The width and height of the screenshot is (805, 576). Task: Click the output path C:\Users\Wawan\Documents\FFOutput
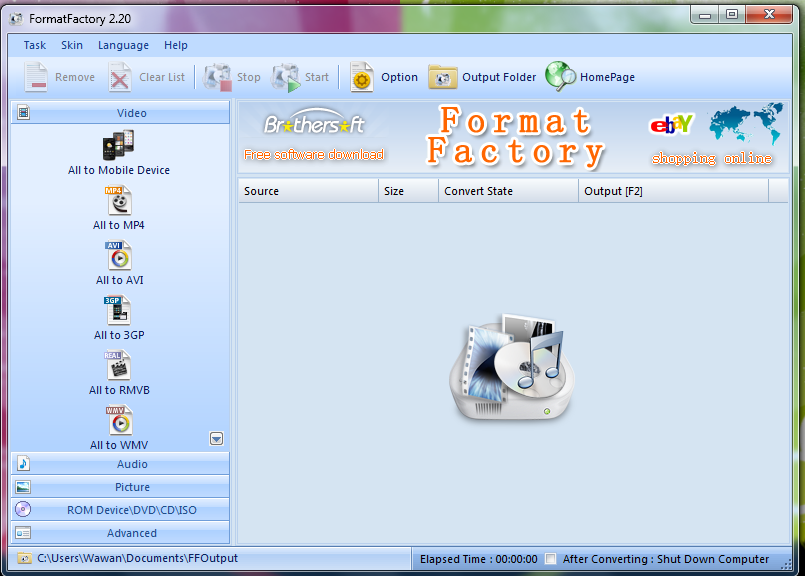pyautogui.click(x=138, y=558)
